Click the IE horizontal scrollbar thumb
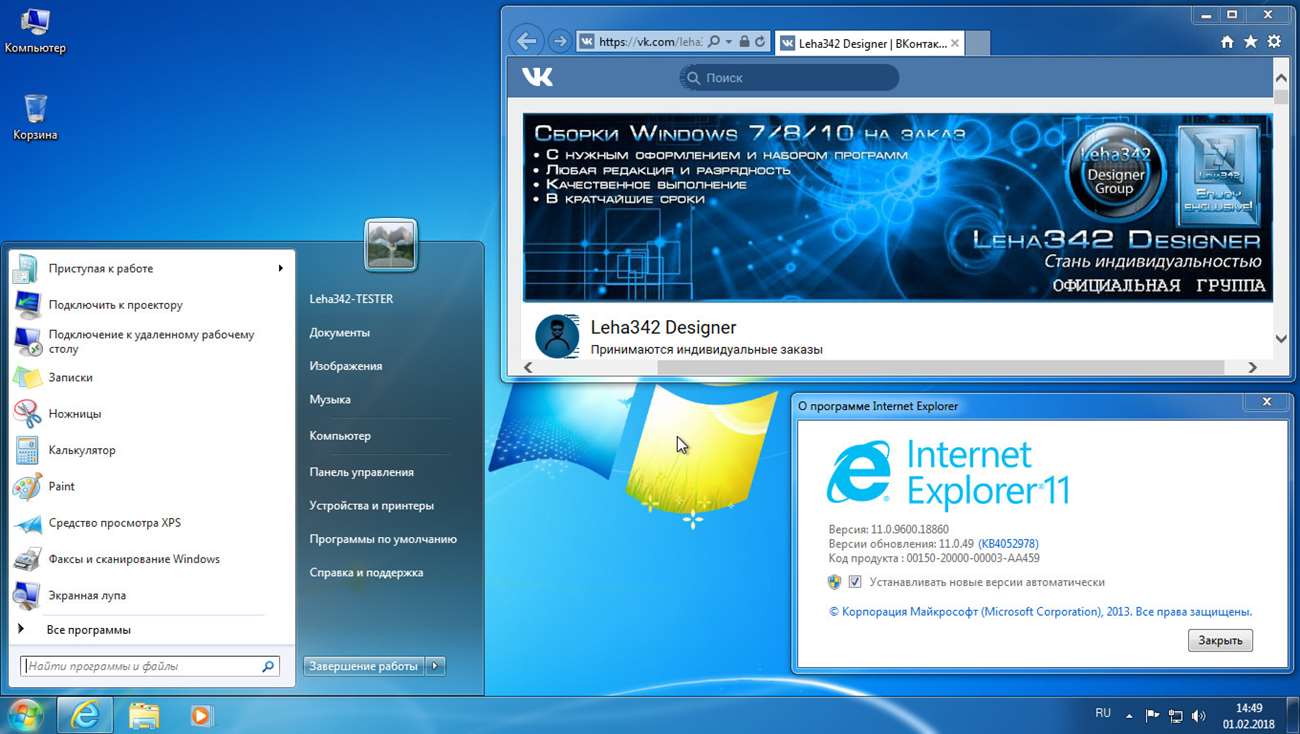This screenshot has width=1300, height=734. click(940, 367)
